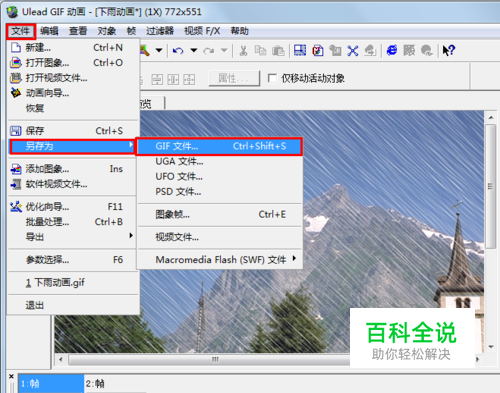Choose 软件视频文件... menu entry
The height and width of the screenshot is (393, 500).
click(73, 184)
